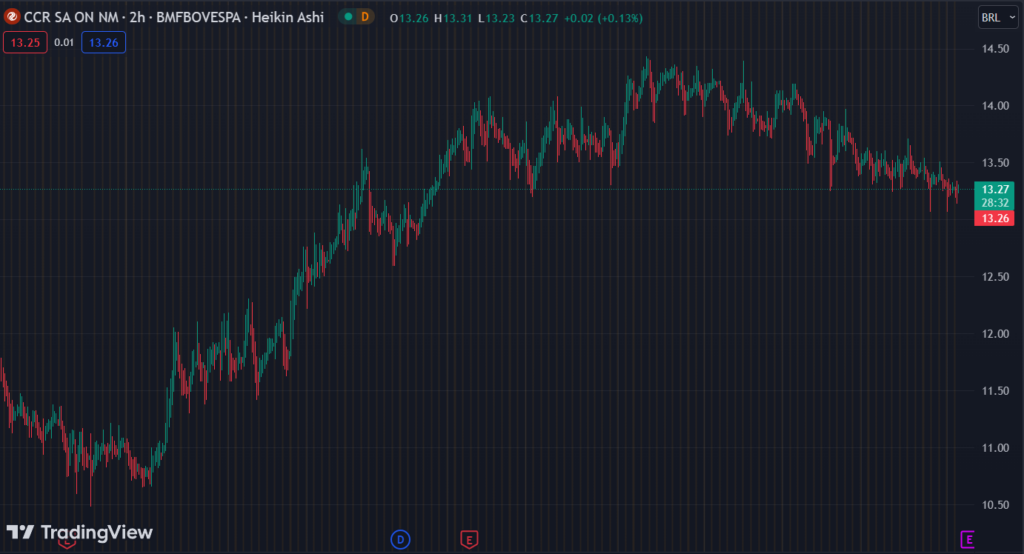This screenshot has width=1024, height=554.
Task: Click the 12.00 price axis label
Action: point(995,334)
